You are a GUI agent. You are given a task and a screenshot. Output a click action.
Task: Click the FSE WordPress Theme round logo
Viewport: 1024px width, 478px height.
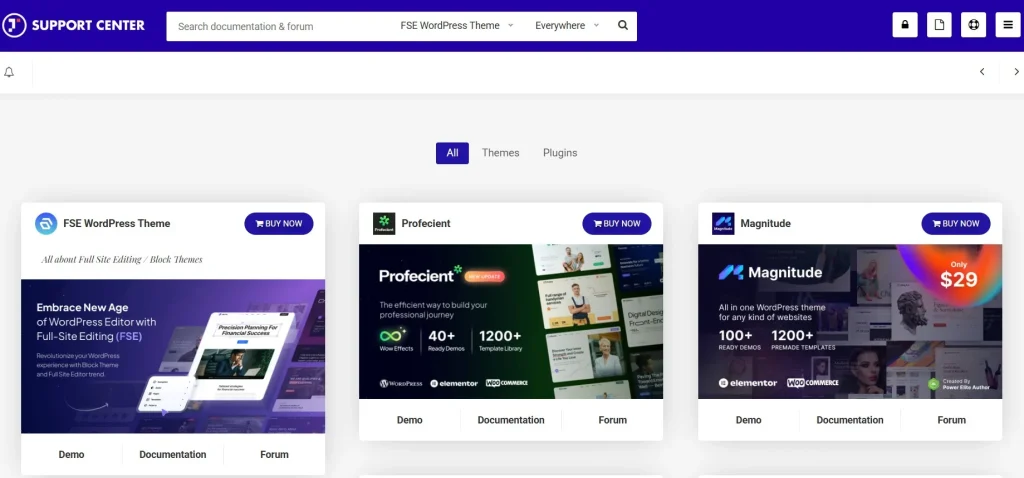coord(46,223)
